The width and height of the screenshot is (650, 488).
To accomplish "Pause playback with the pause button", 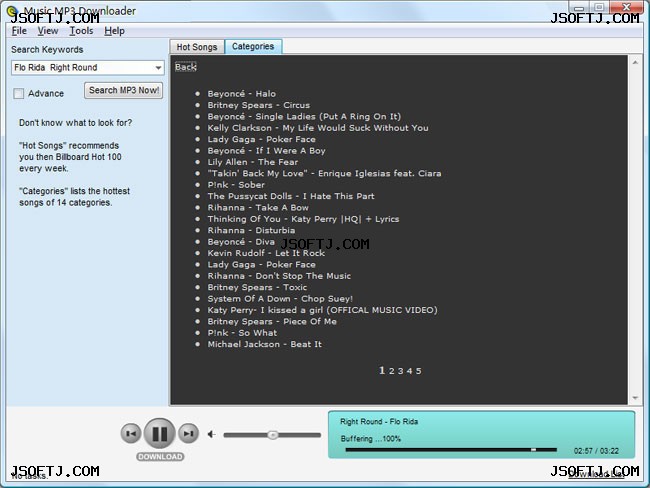I will point(160,433).
